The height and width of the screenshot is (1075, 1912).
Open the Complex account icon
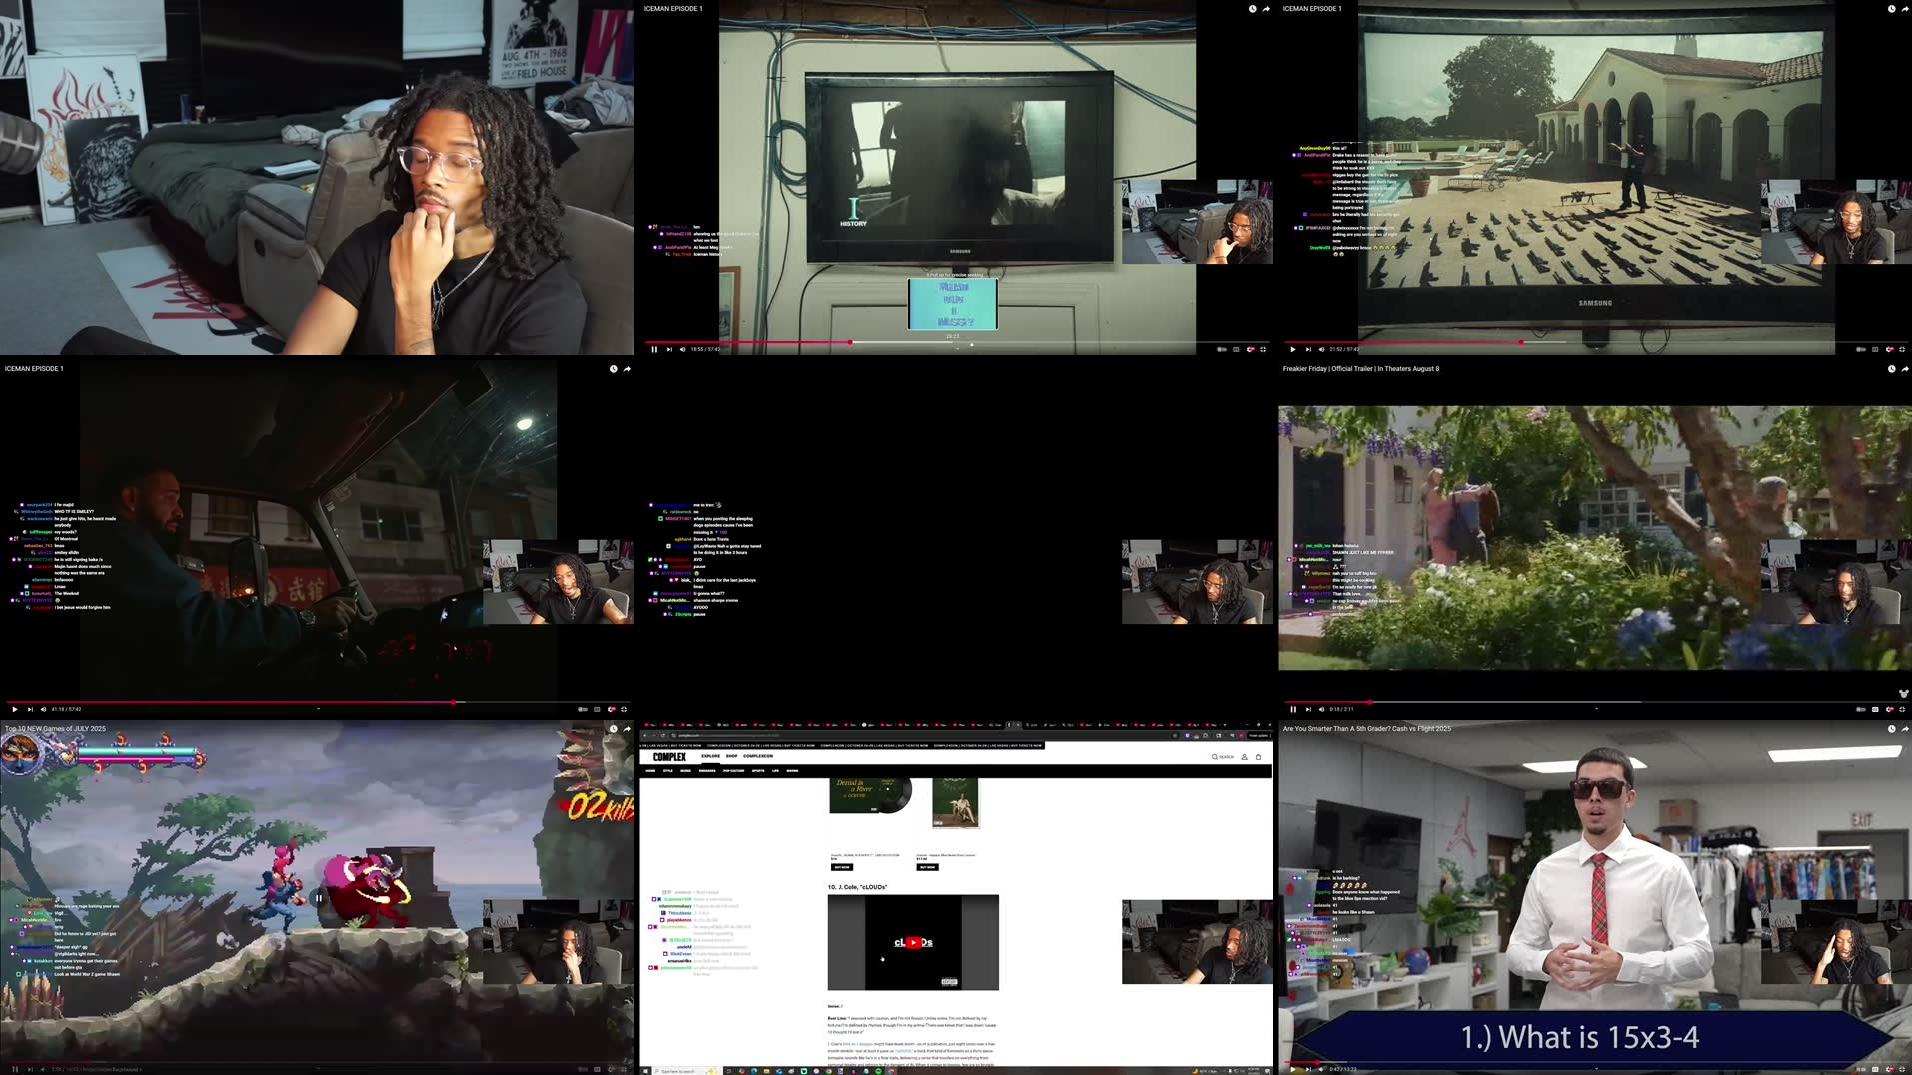pos(1244,757)
